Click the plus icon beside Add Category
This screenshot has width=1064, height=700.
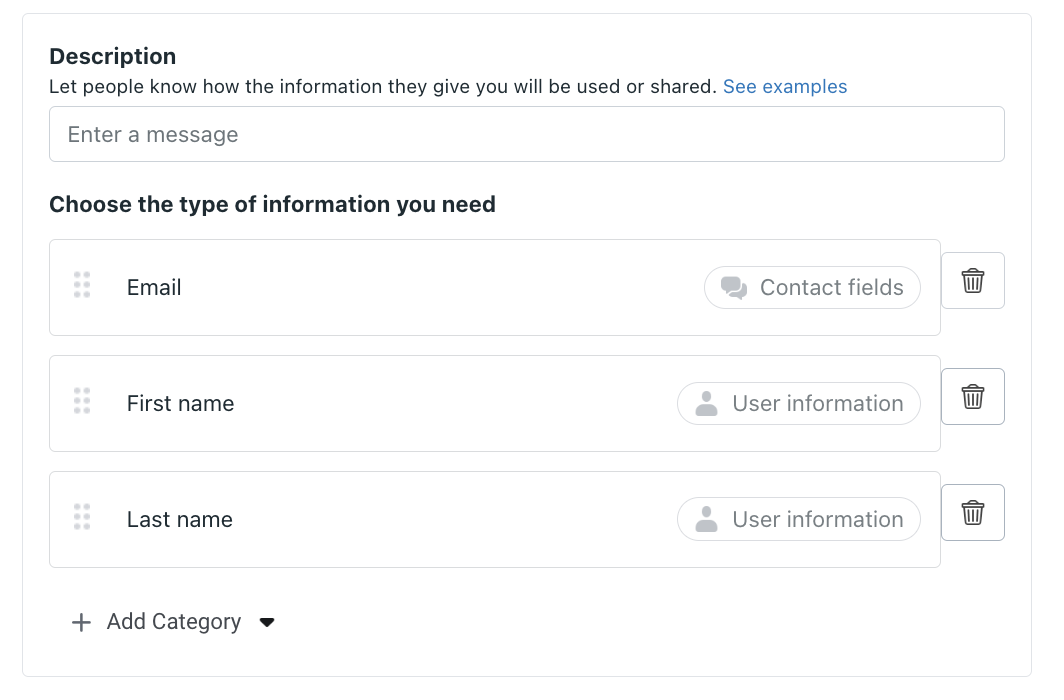pos(81,622)
